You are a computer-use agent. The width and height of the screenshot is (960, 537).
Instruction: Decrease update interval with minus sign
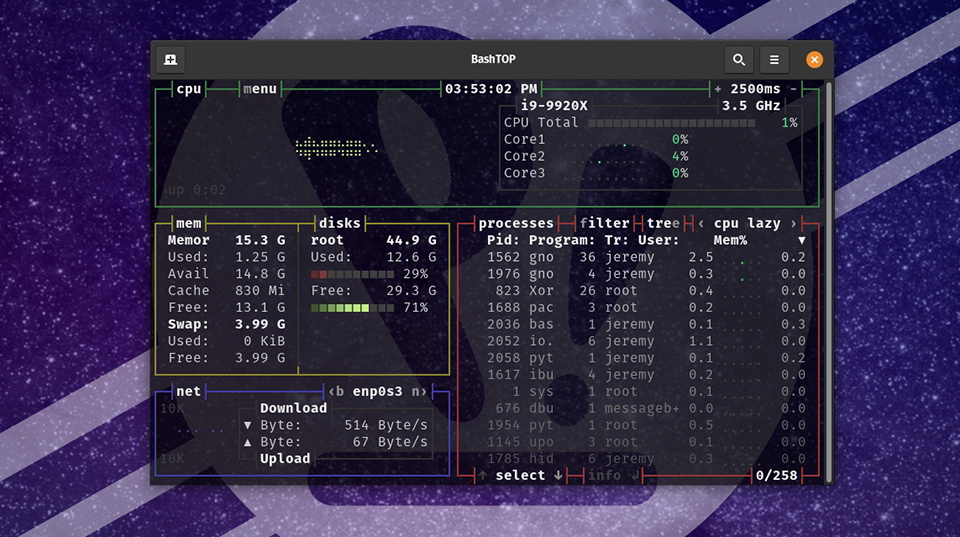(793, 89)
